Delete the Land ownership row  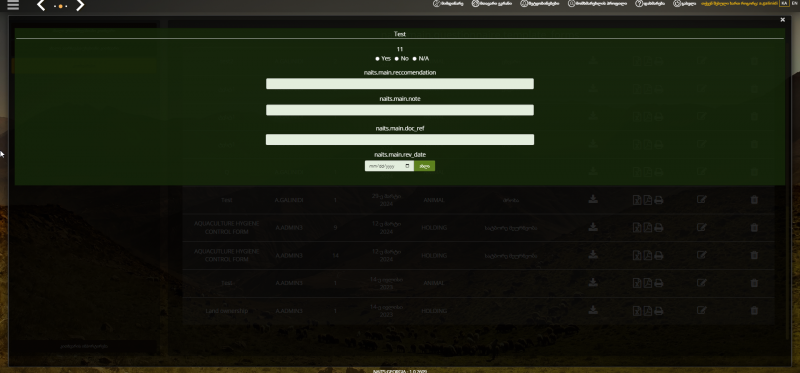754,310
